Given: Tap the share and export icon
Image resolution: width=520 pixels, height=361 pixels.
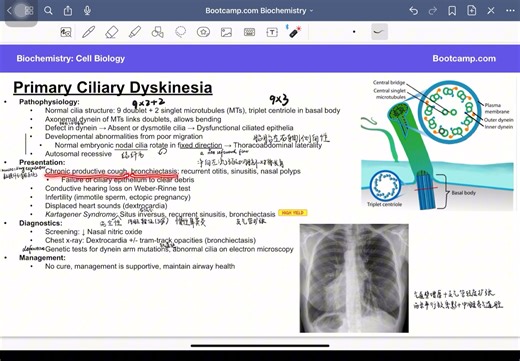Looking at the screenshot, I should (x=68, y=11).
